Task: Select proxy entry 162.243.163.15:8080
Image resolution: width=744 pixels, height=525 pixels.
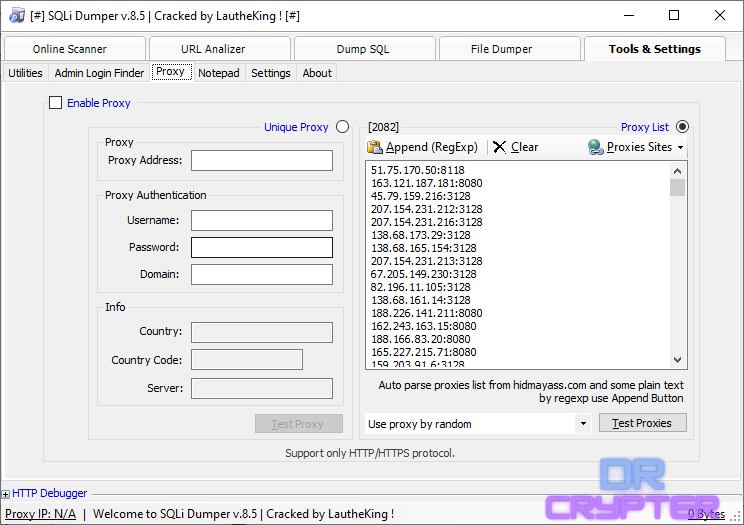Action: pos(424,326)
